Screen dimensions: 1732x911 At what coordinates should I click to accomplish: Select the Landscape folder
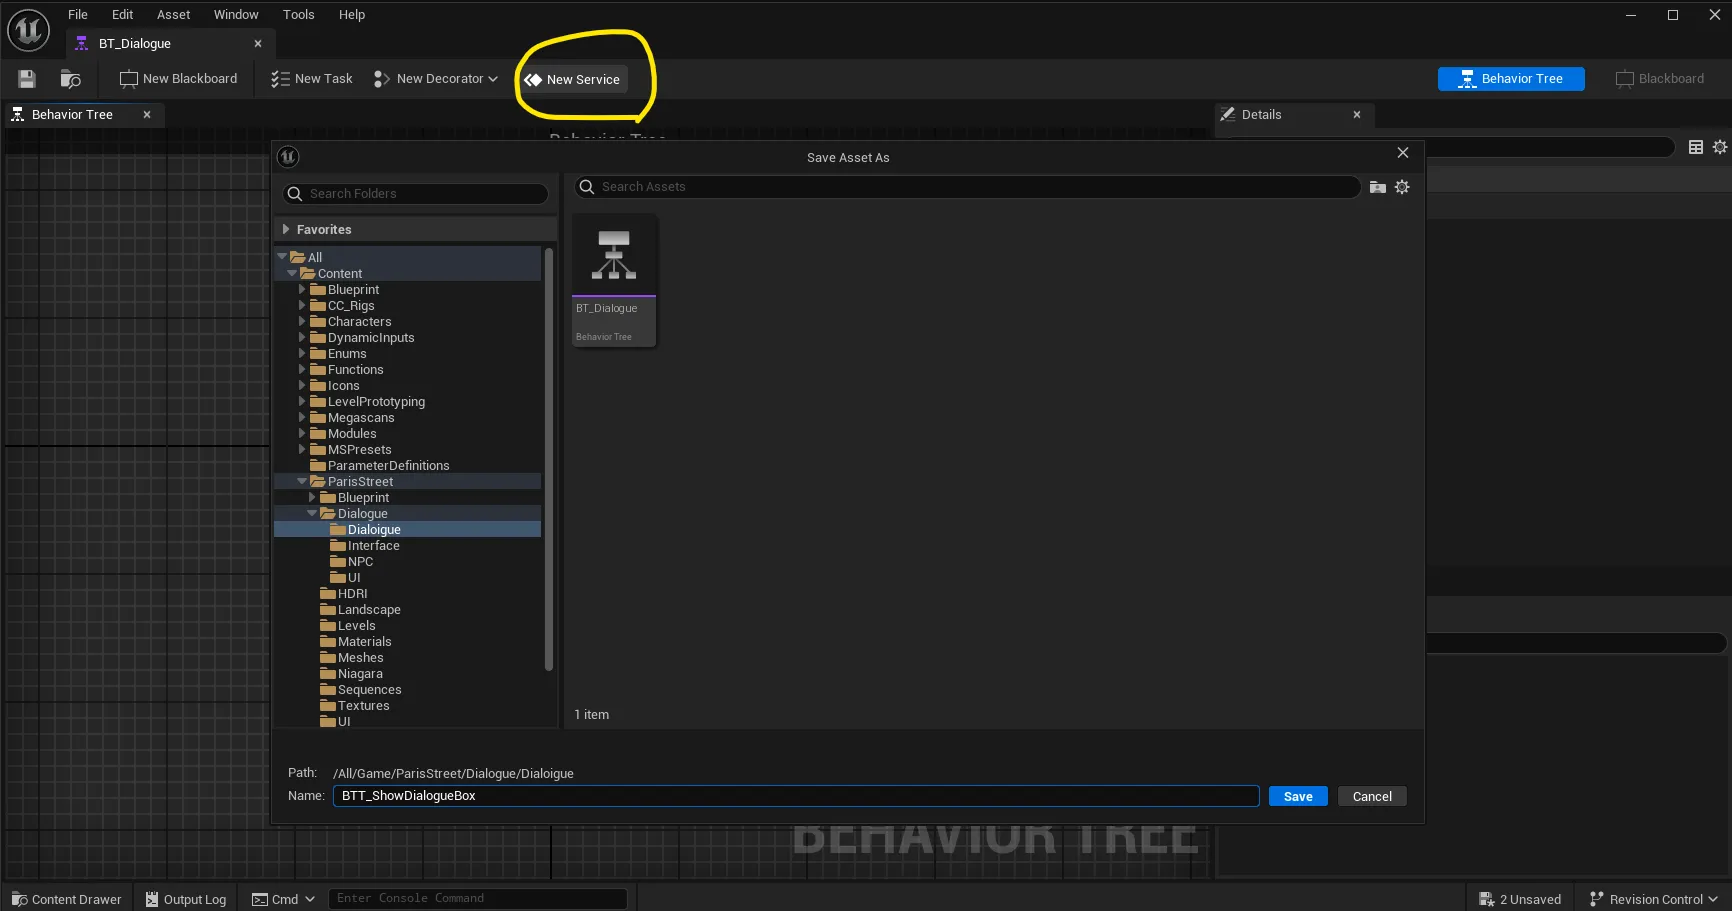(x=369, y=610)
